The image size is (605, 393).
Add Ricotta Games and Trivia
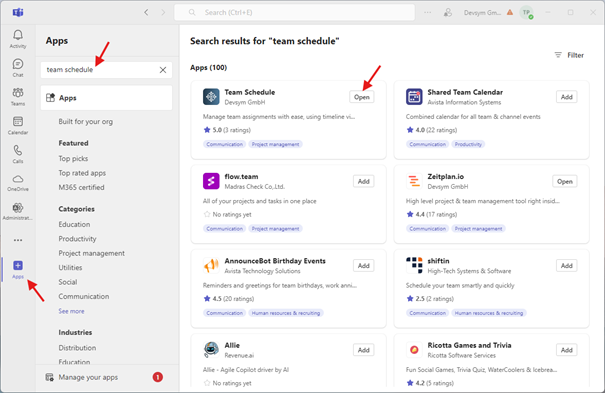click(x=566, y=350)
